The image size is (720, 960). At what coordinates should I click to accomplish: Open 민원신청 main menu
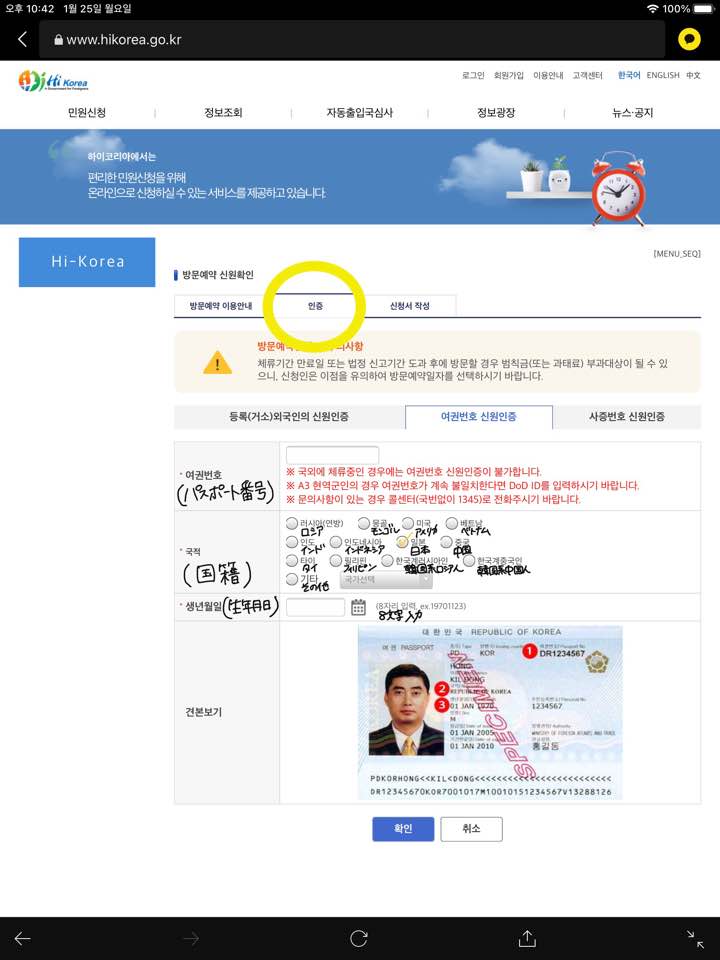[87, 113]
